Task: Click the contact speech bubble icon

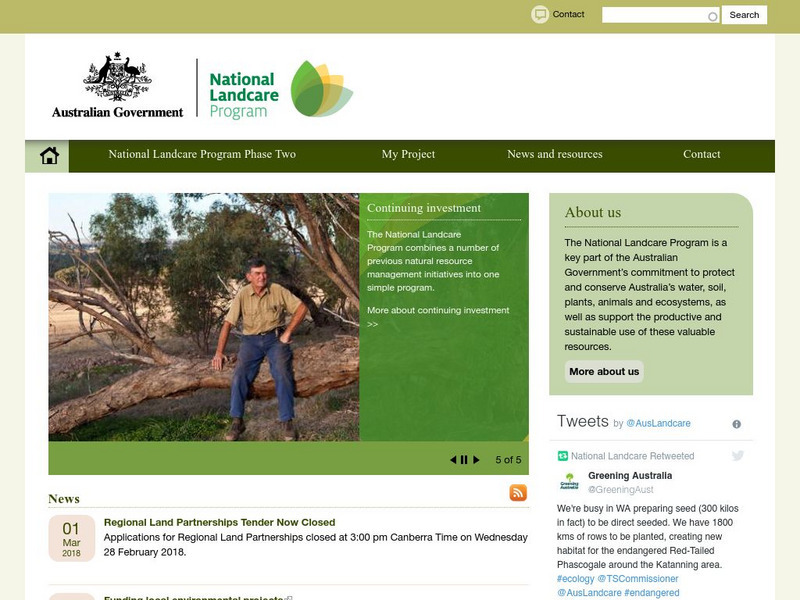Action: click(540, 14)
